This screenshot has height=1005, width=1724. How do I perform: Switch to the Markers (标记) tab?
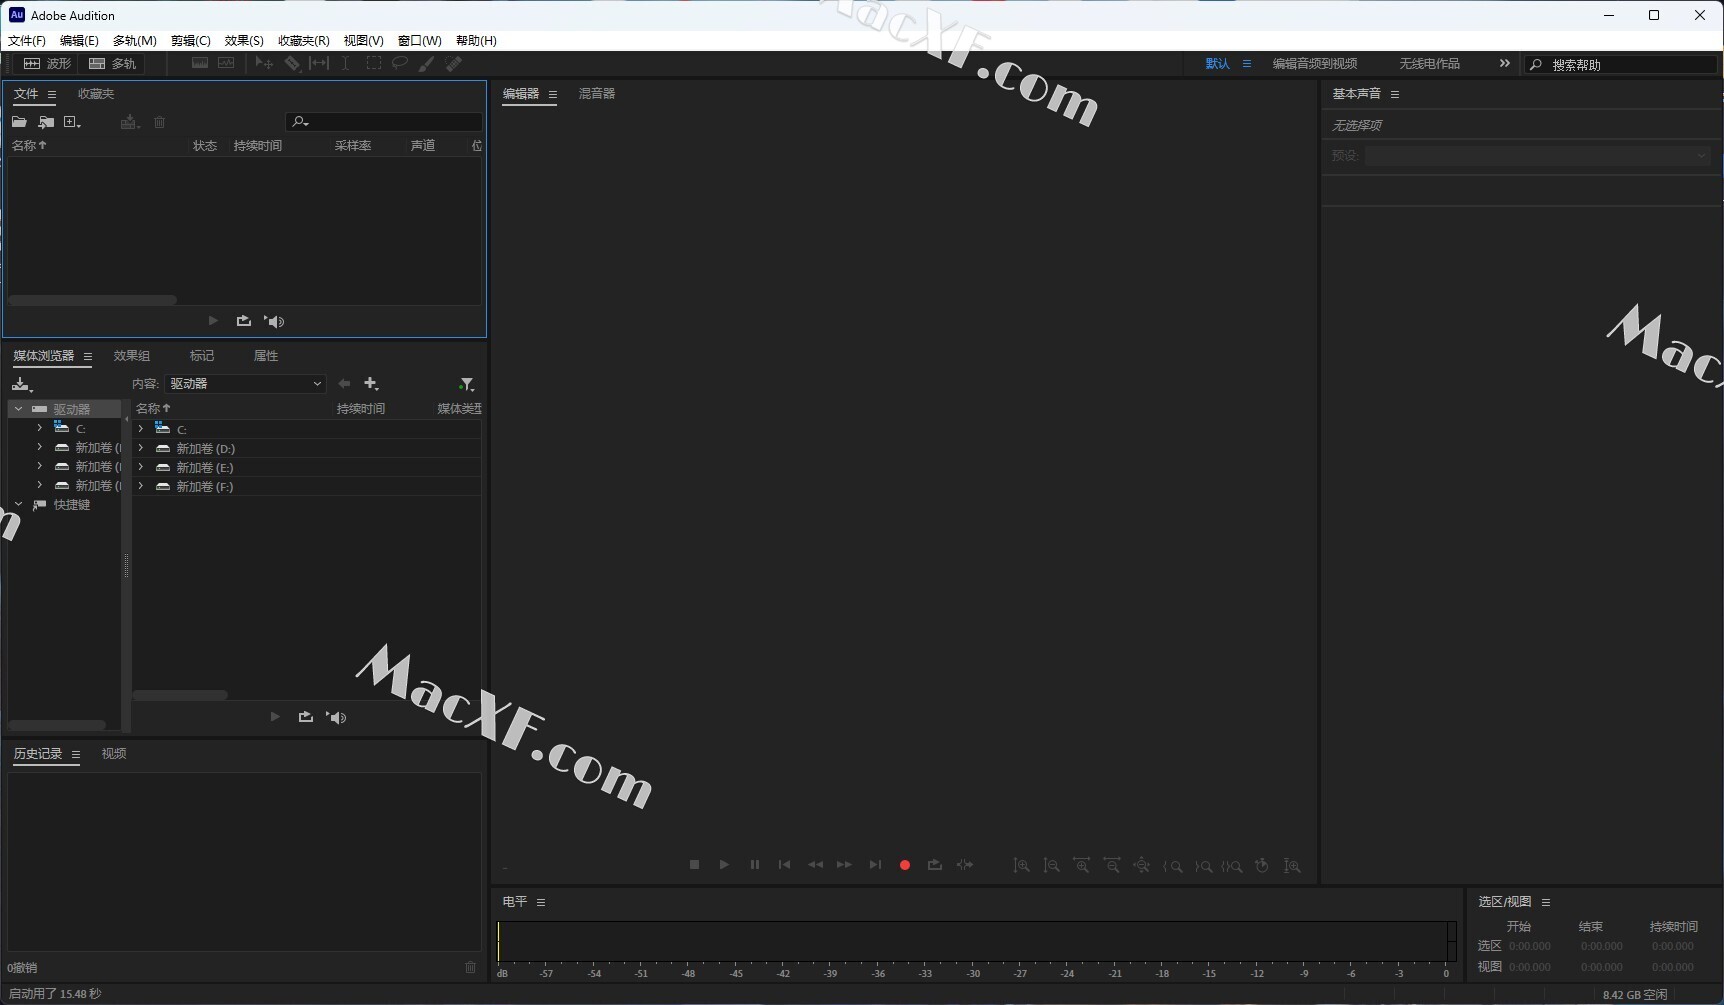[202, 356]
